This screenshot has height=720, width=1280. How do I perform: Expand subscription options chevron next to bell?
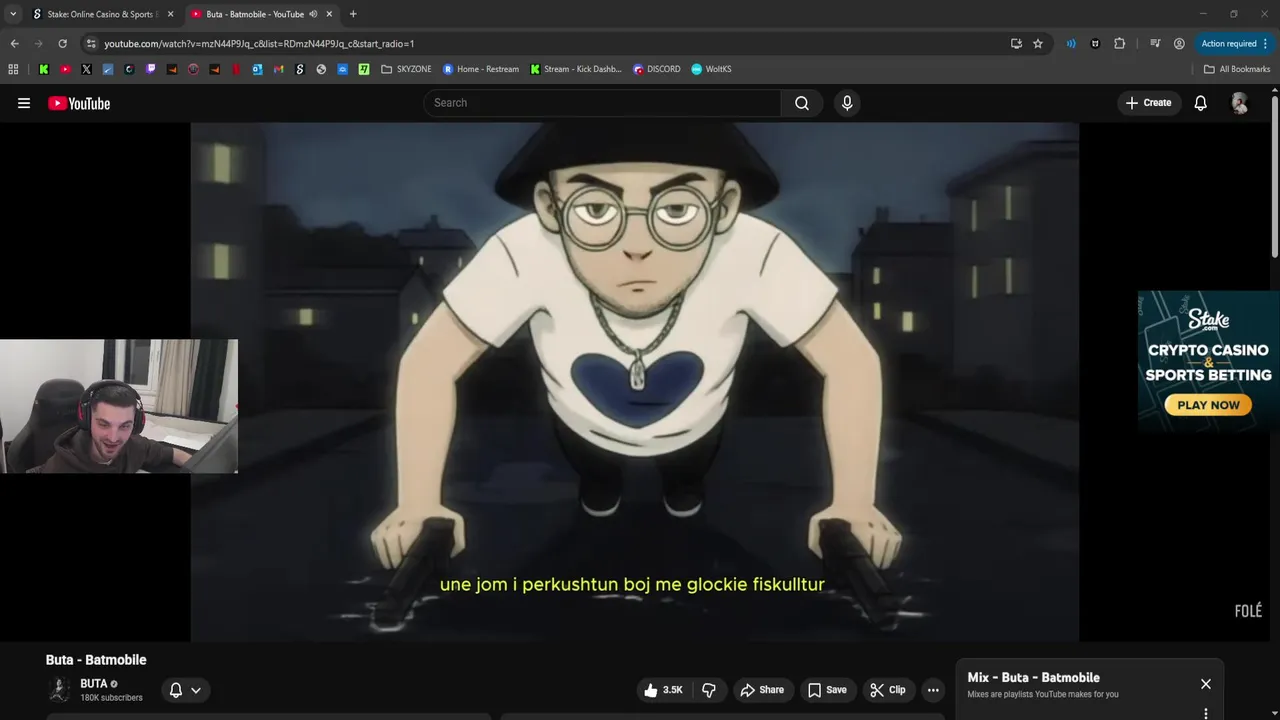[x=196, y=690]
